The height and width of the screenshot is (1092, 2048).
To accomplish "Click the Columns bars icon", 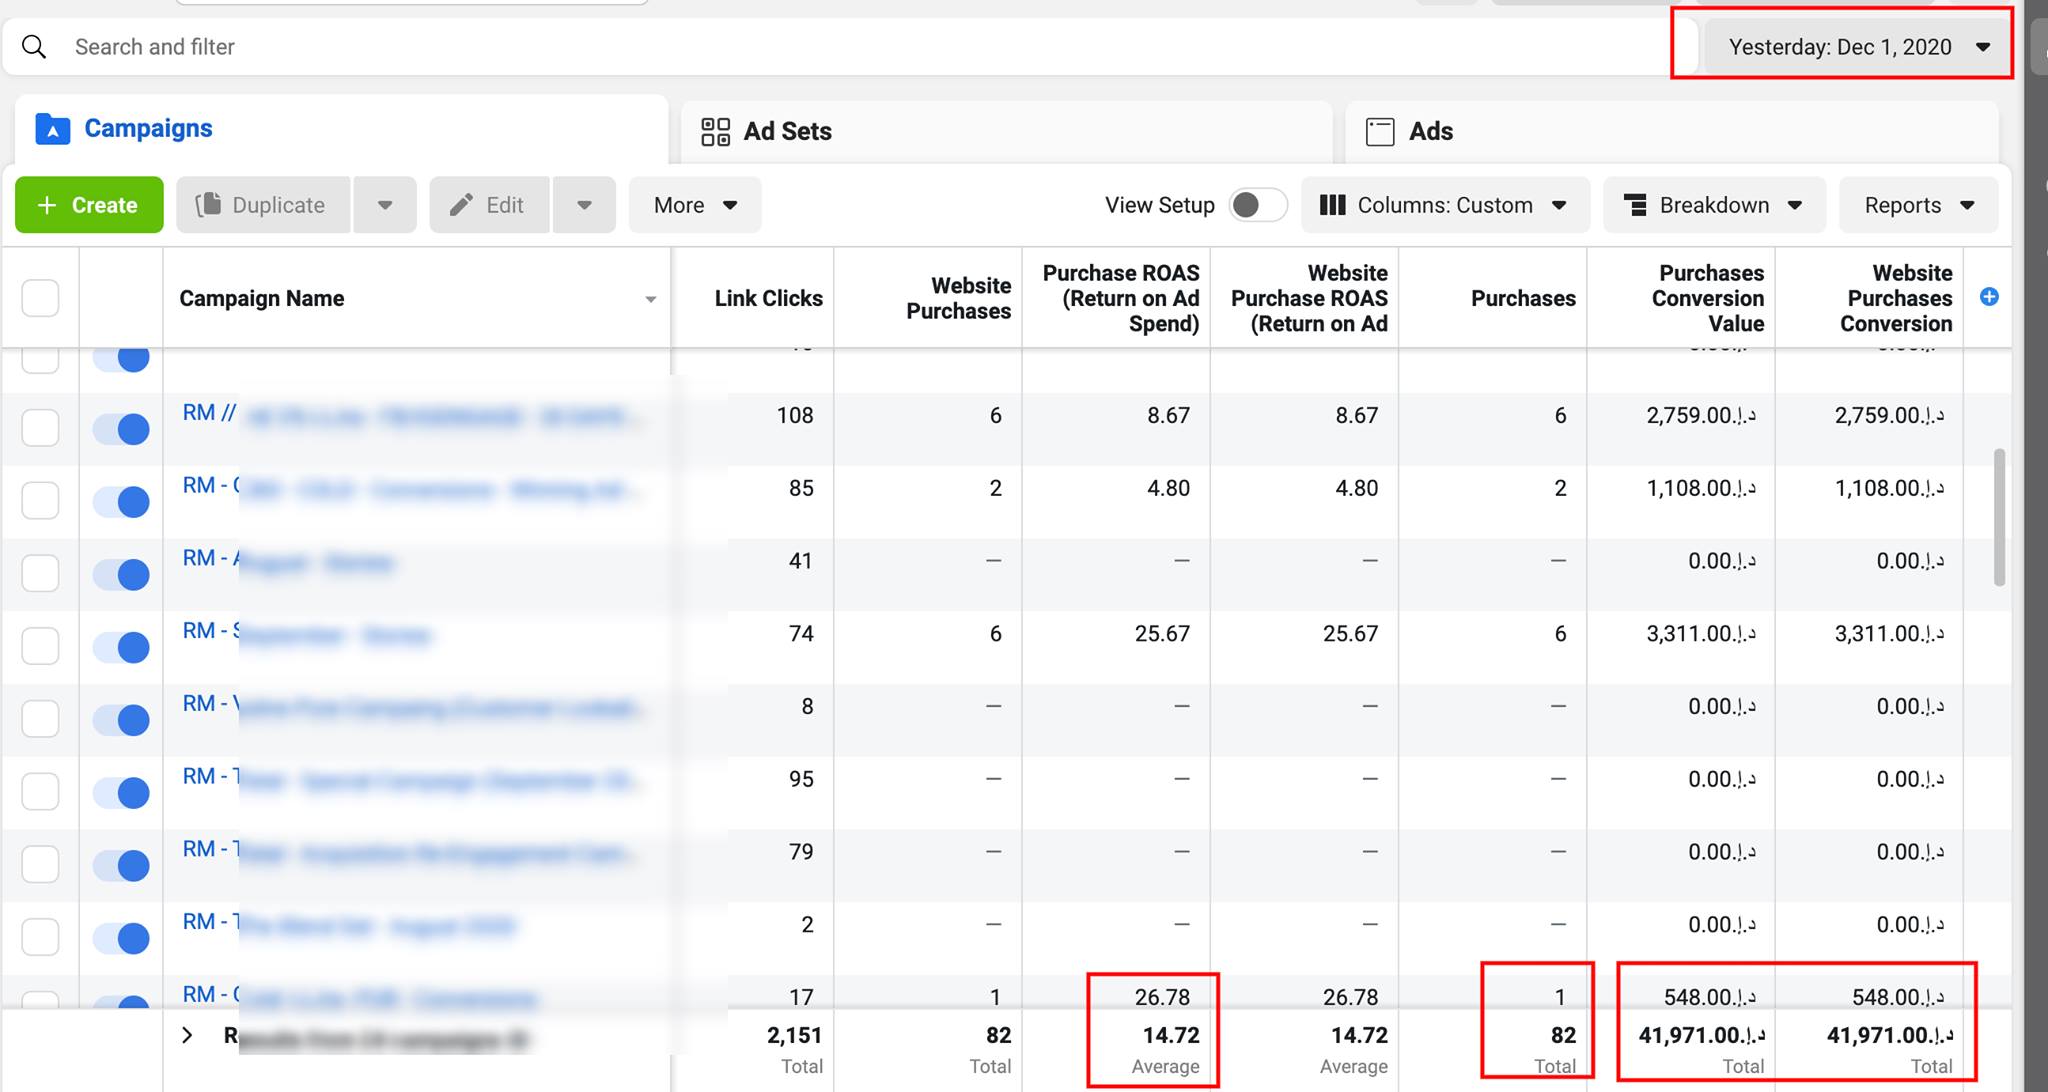I will 1332,205.
